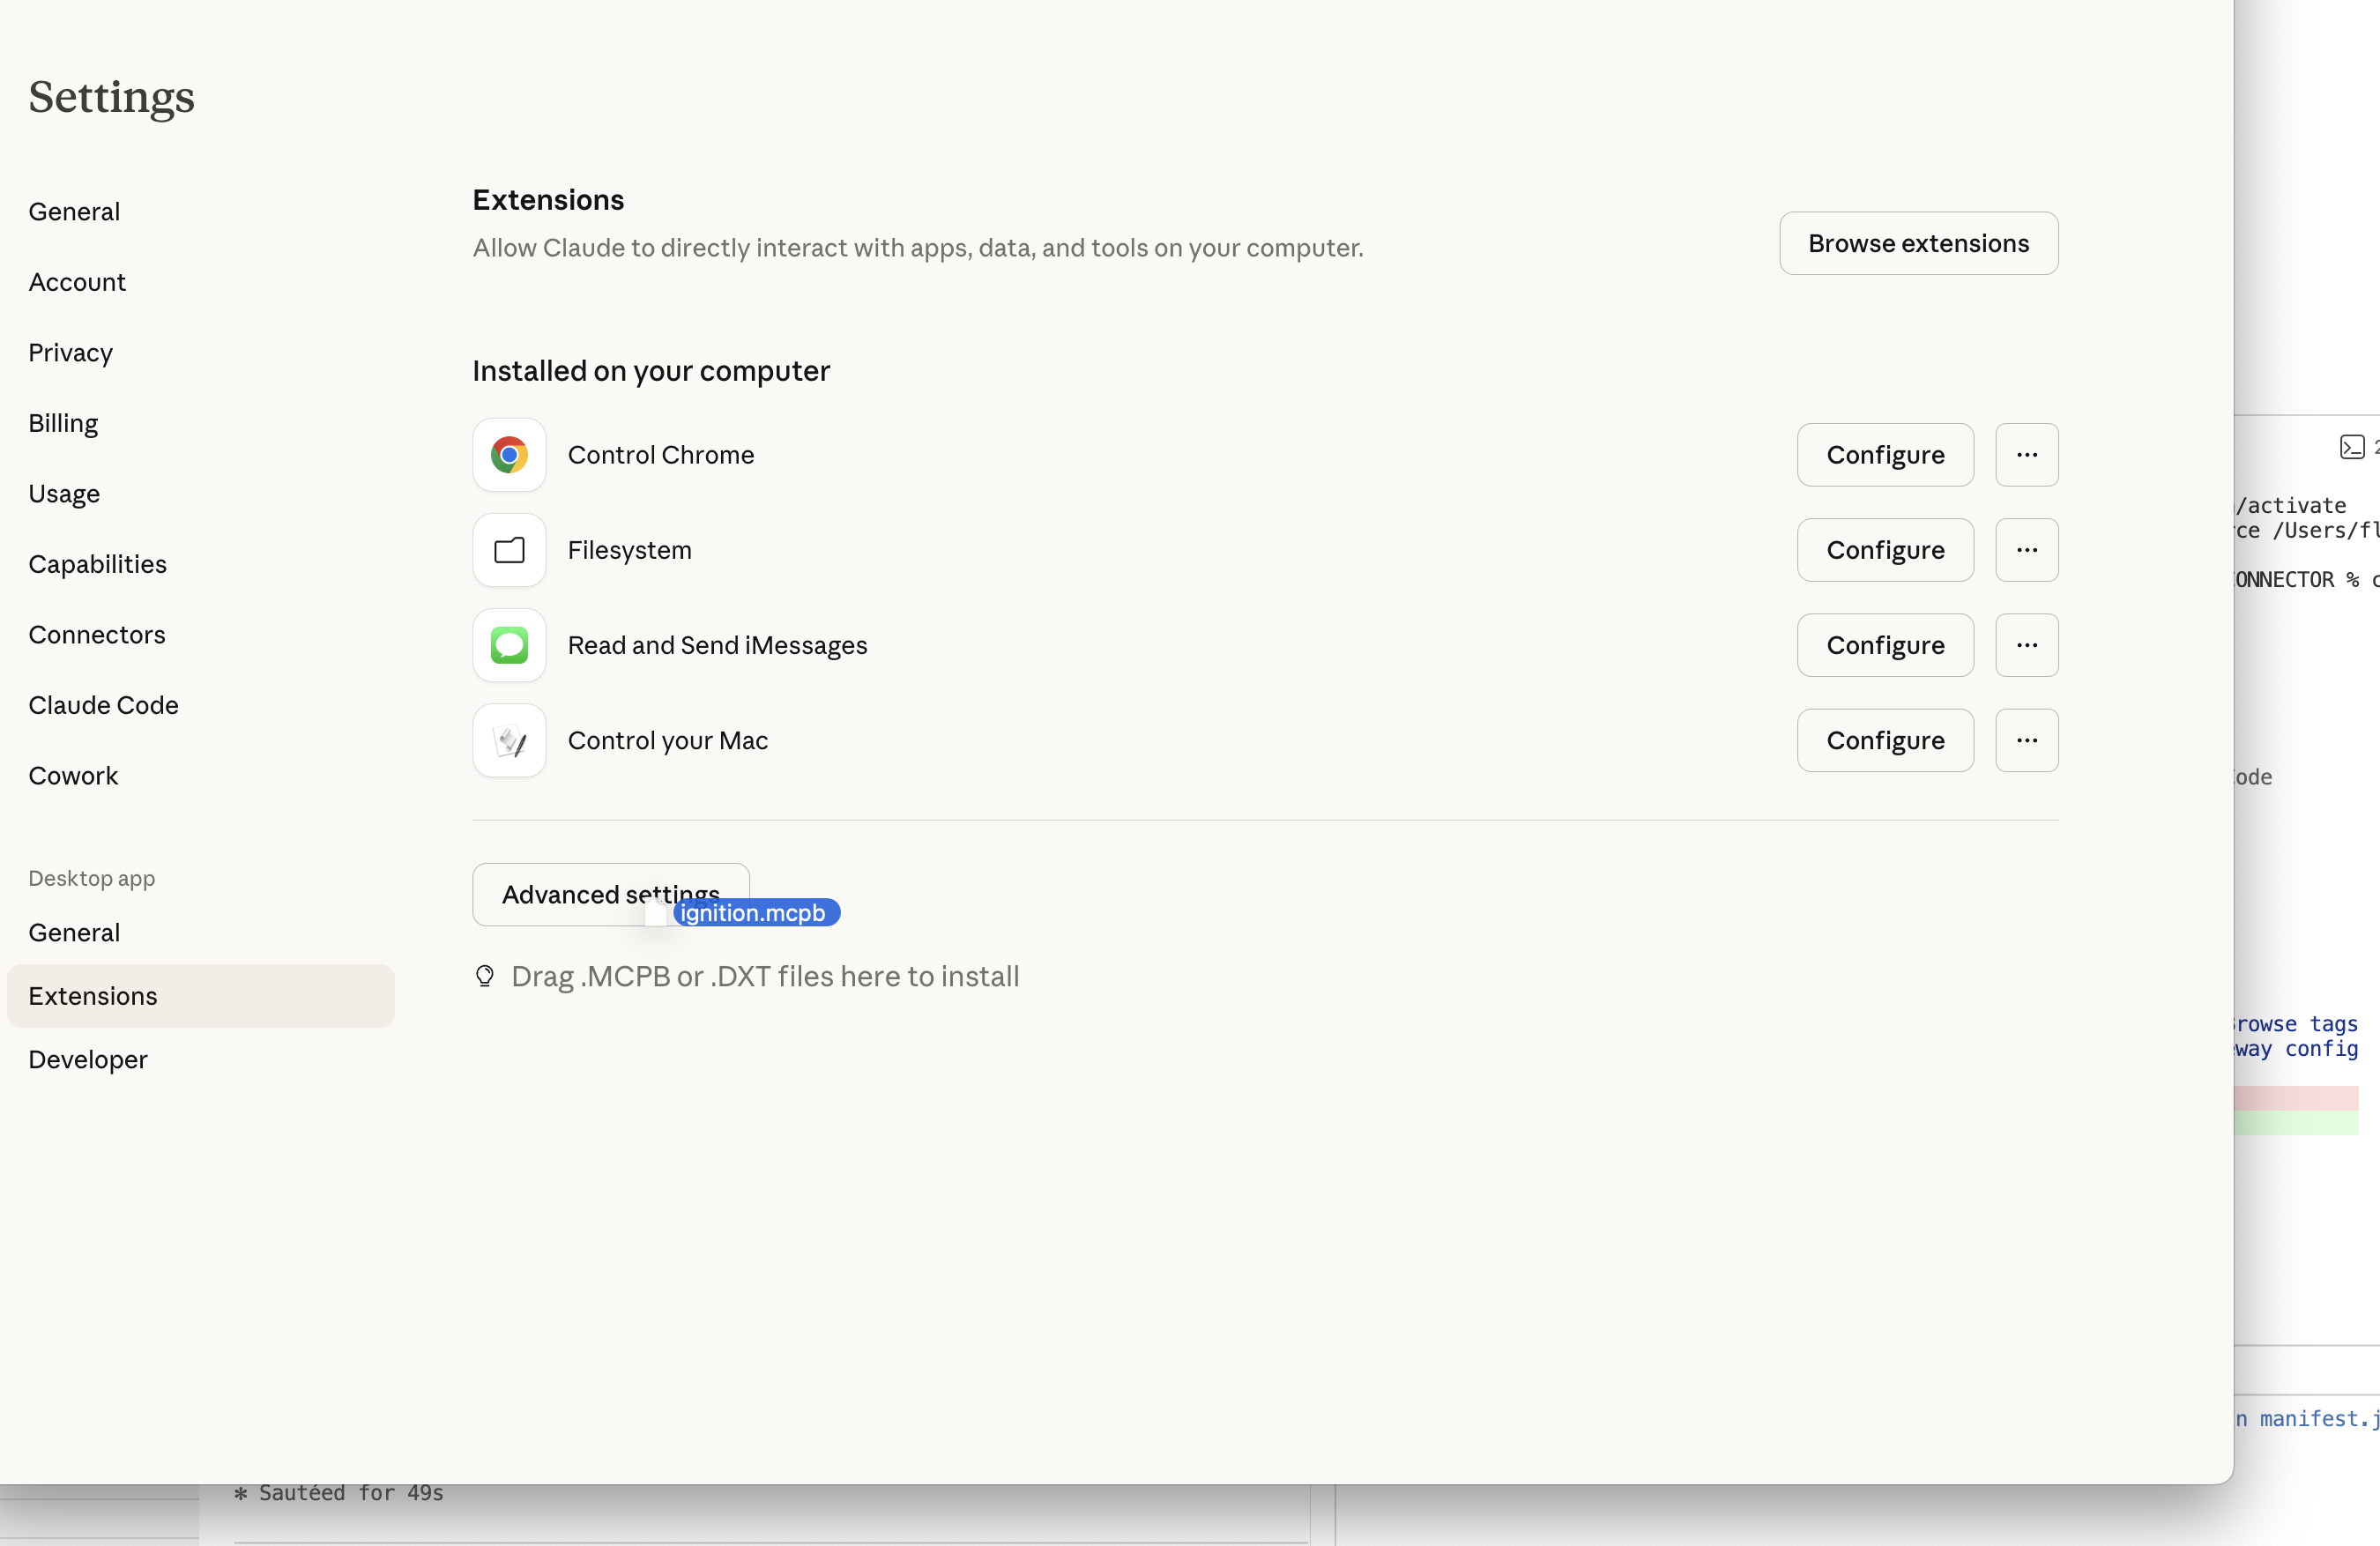2380x1546 pixels.
Task: Click the Filesystem folder icon
Action: click(x=509, y=550)
